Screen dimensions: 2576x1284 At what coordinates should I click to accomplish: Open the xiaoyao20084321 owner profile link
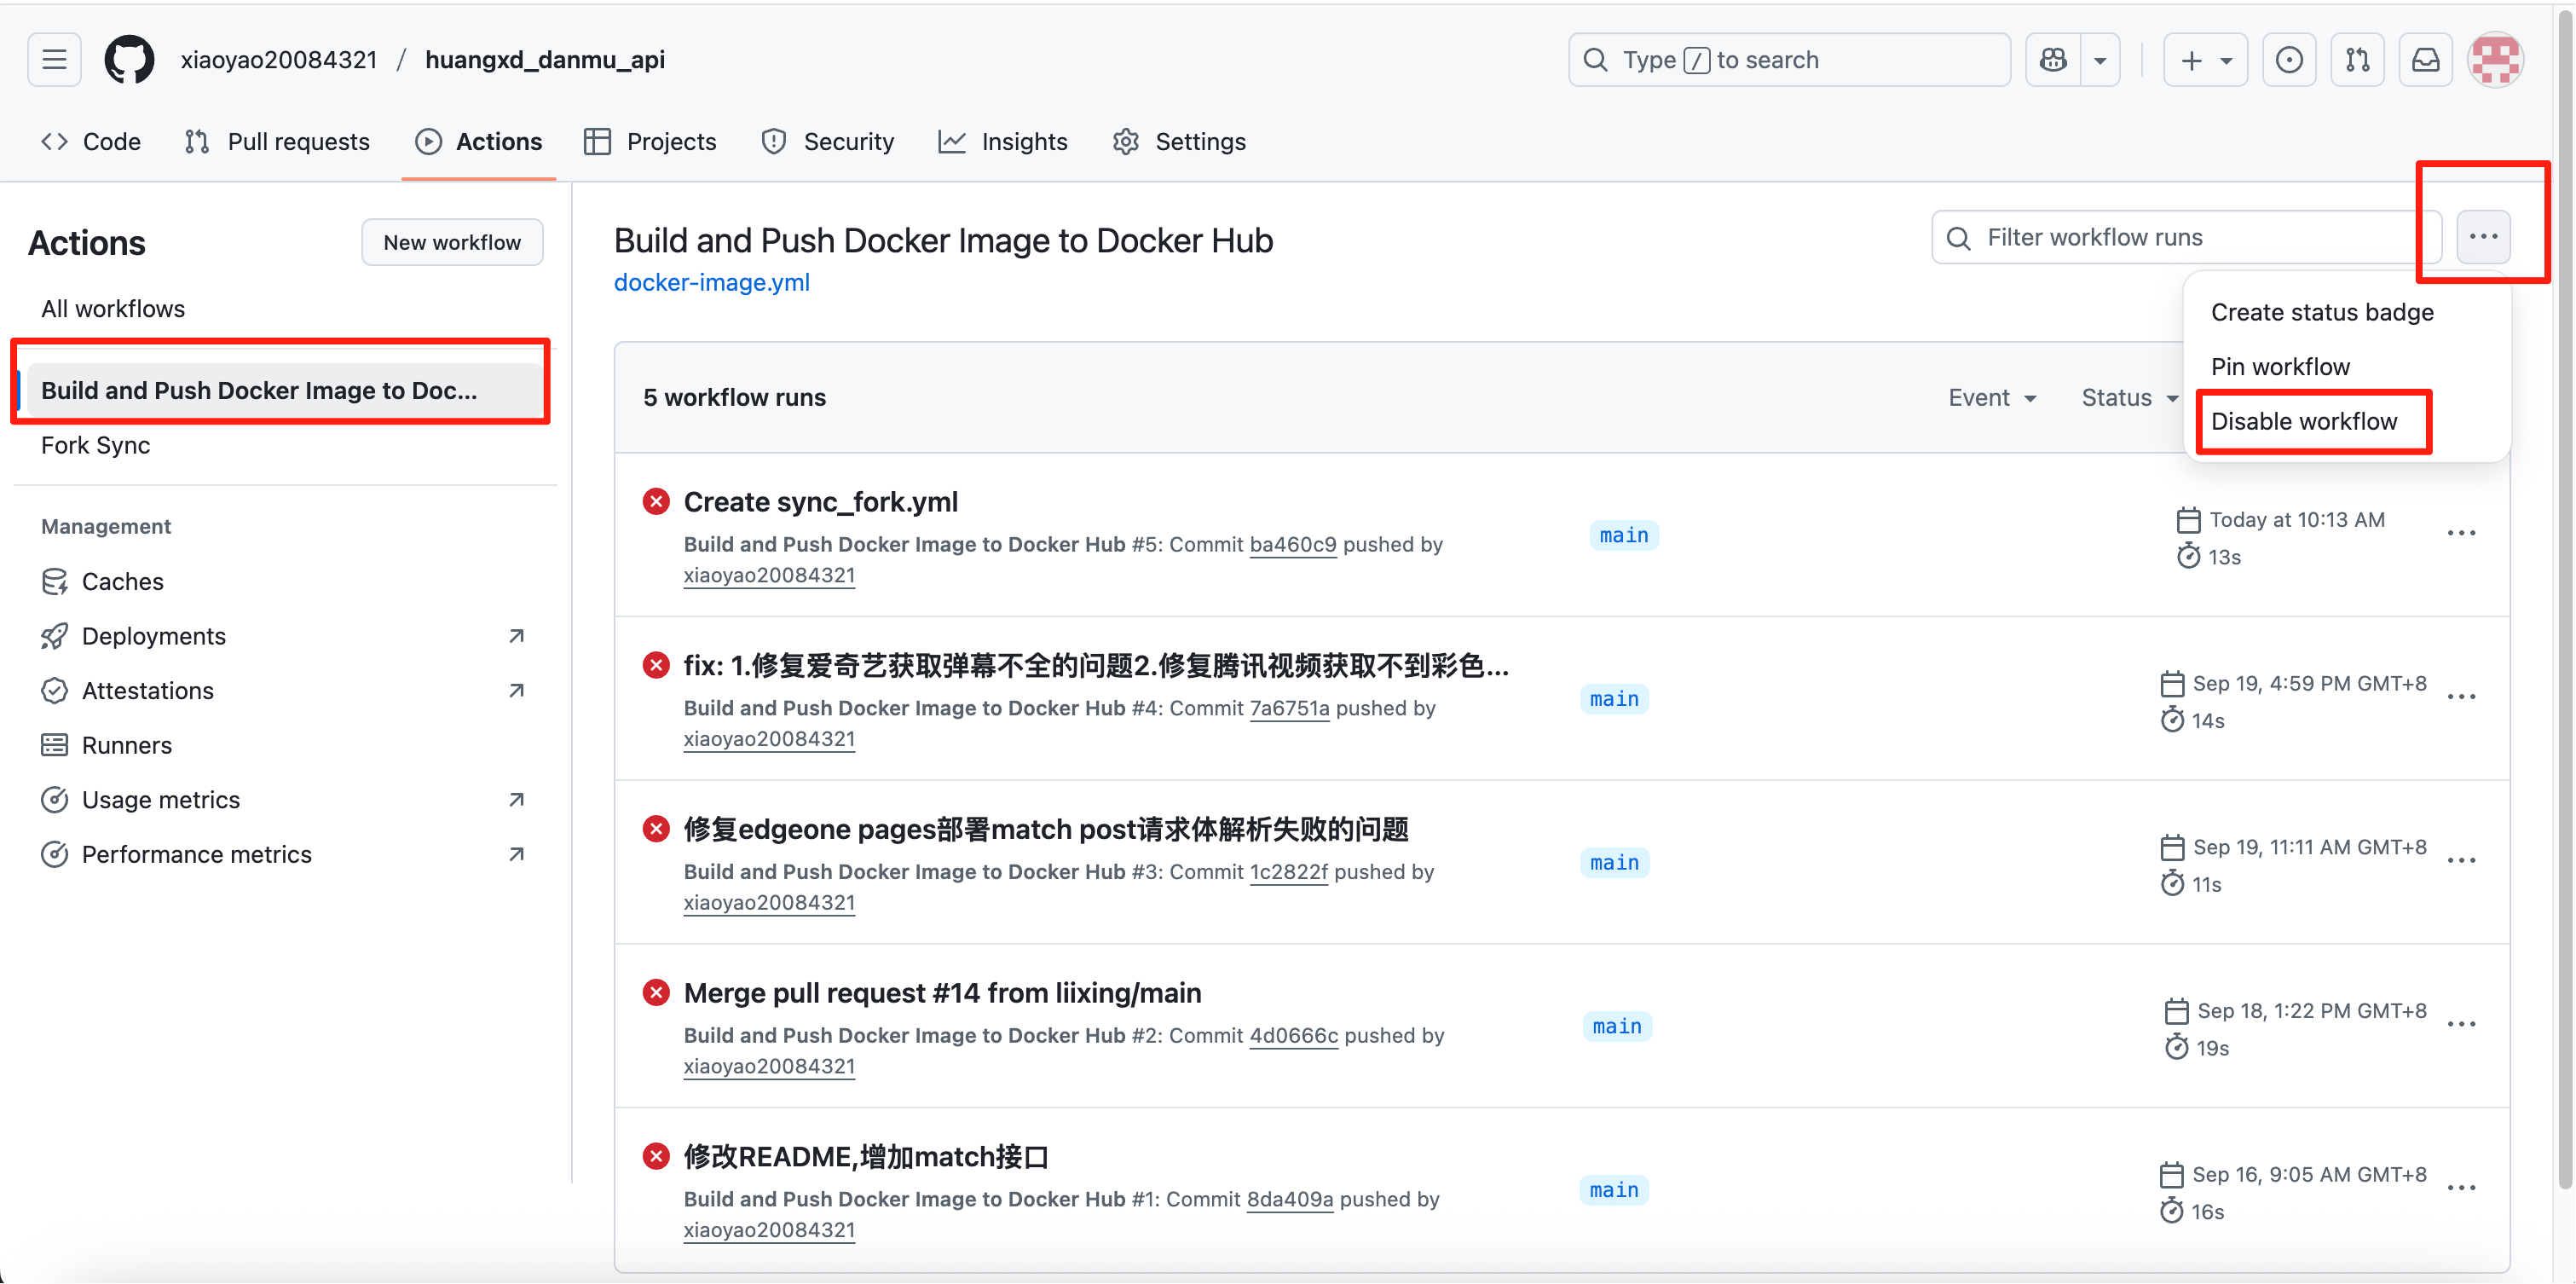click(x=279, y=60)
